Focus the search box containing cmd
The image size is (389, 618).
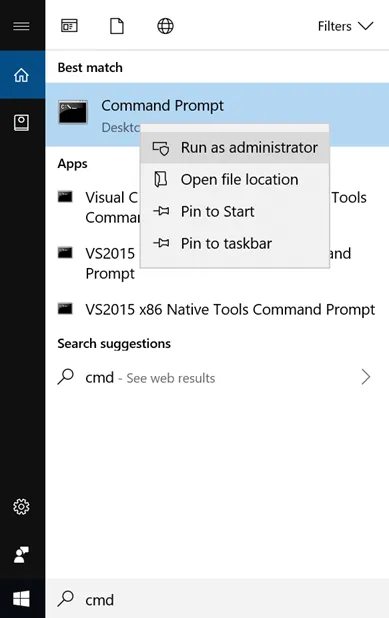217,599
